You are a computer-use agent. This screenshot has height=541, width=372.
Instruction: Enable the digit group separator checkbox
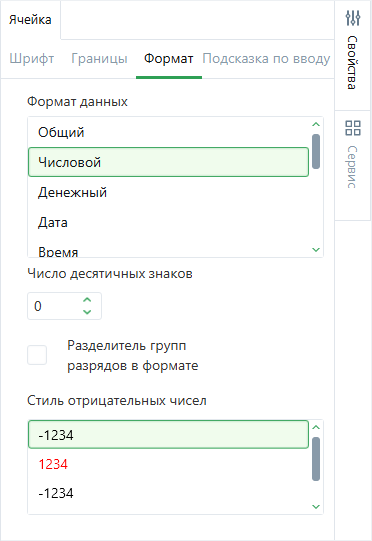37,355
